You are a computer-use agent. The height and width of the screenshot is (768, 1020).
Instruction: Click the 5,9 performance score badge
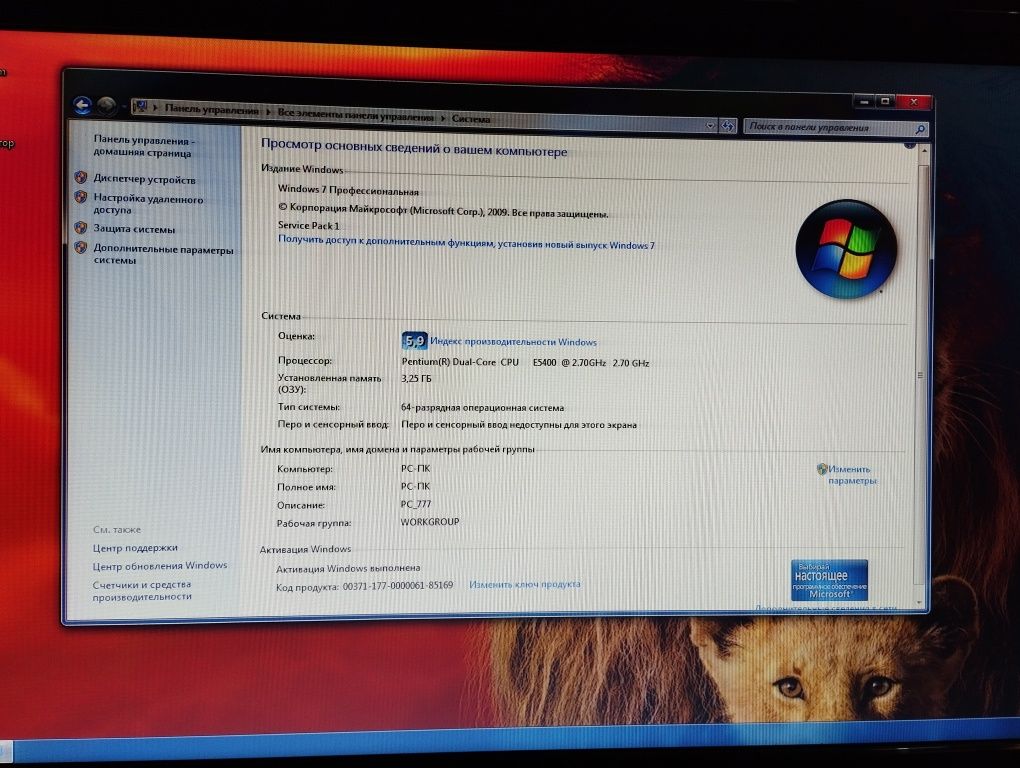coord(414,340)
